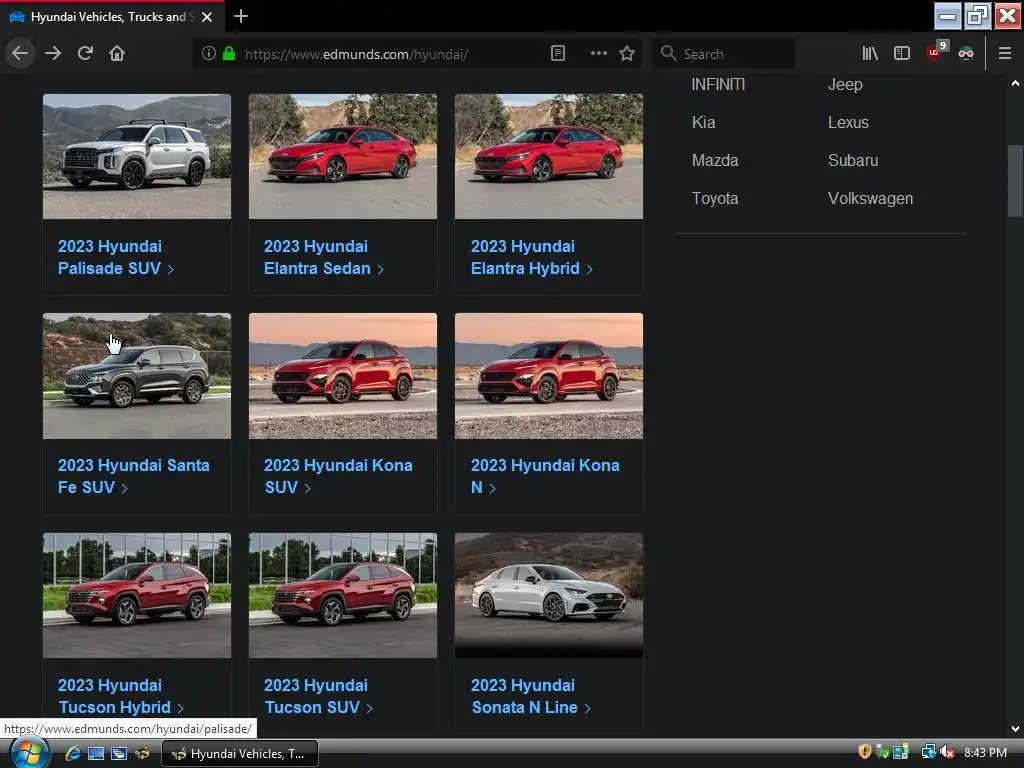Click the Kona N car photo
1024x768 pixels.
(x=549, y=376)
